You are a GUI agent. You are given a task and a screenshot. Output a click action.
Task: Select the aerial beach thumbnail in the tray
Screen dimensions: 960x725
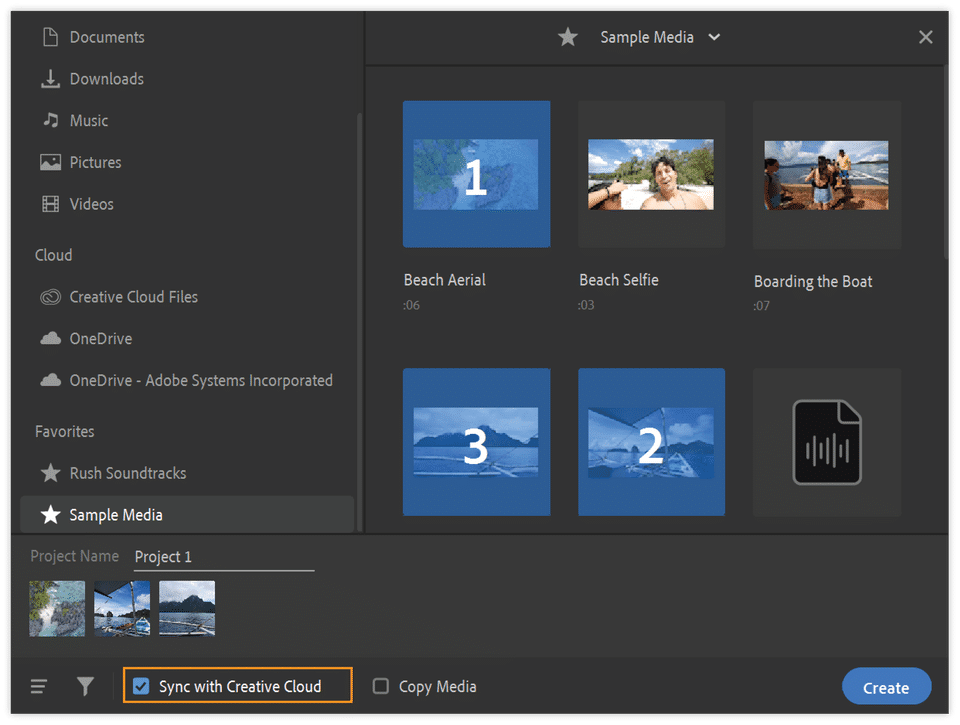point(57,609)
